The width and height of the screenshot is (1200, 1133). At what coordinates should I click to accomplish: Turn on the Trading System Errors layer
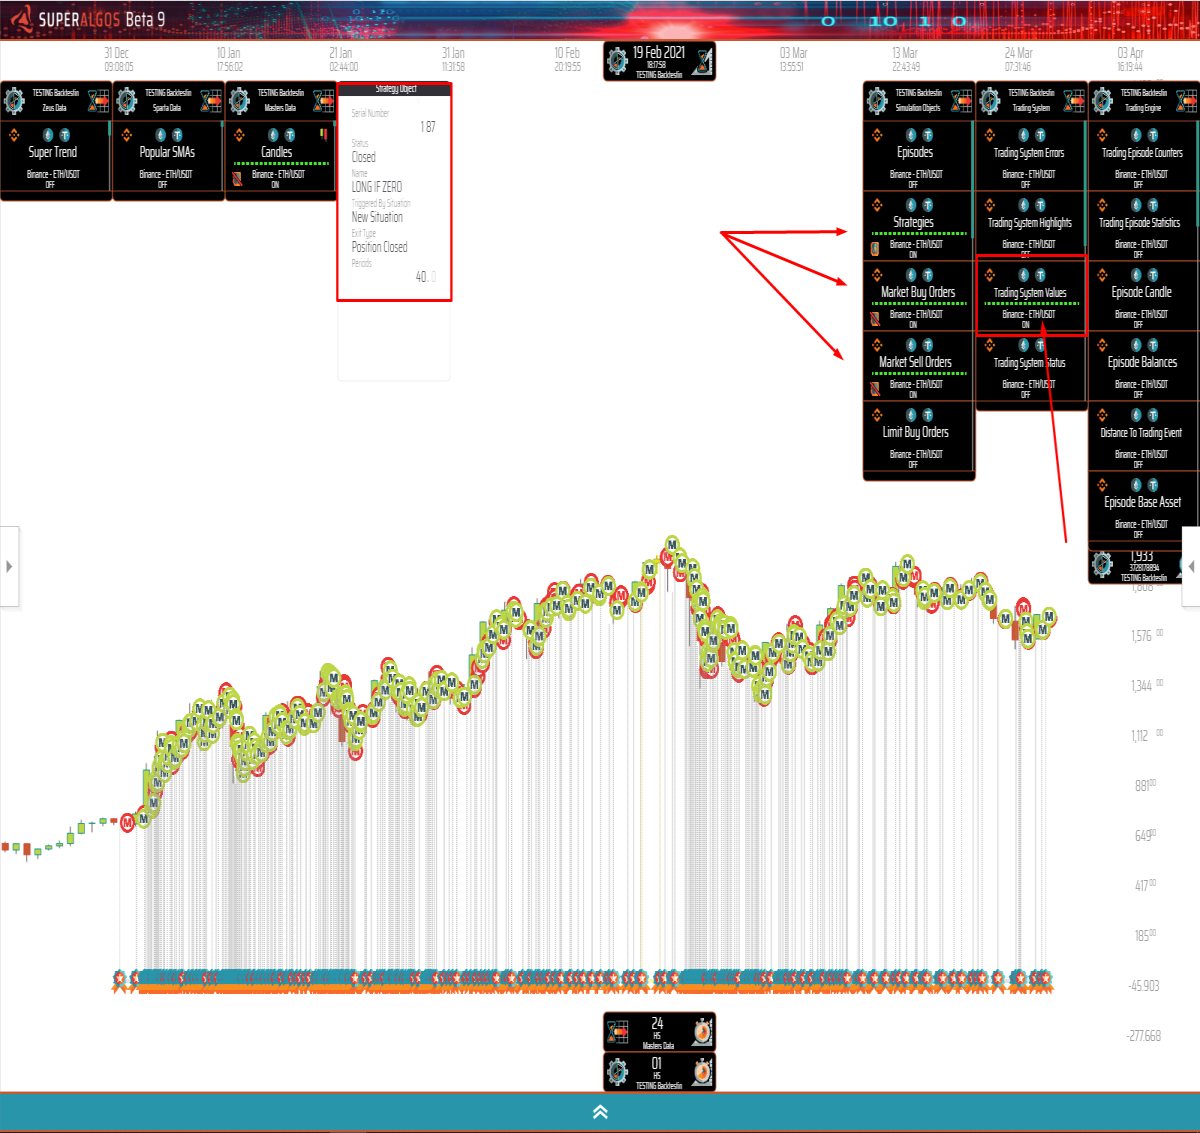coord(1031,156)
